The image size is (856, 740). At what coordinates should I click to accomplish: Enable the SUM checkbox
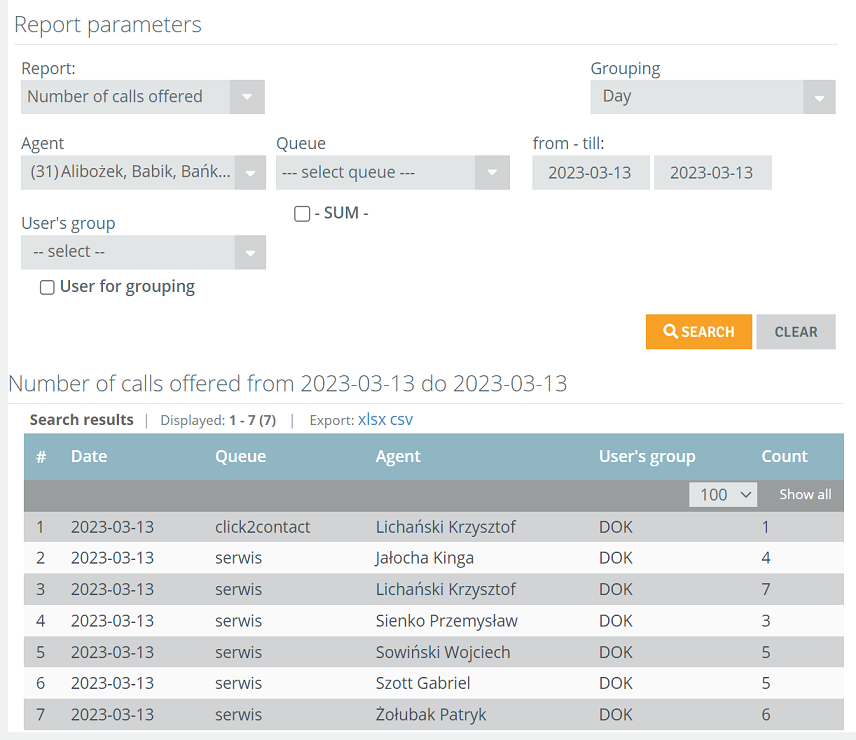[x=302, y=213]
